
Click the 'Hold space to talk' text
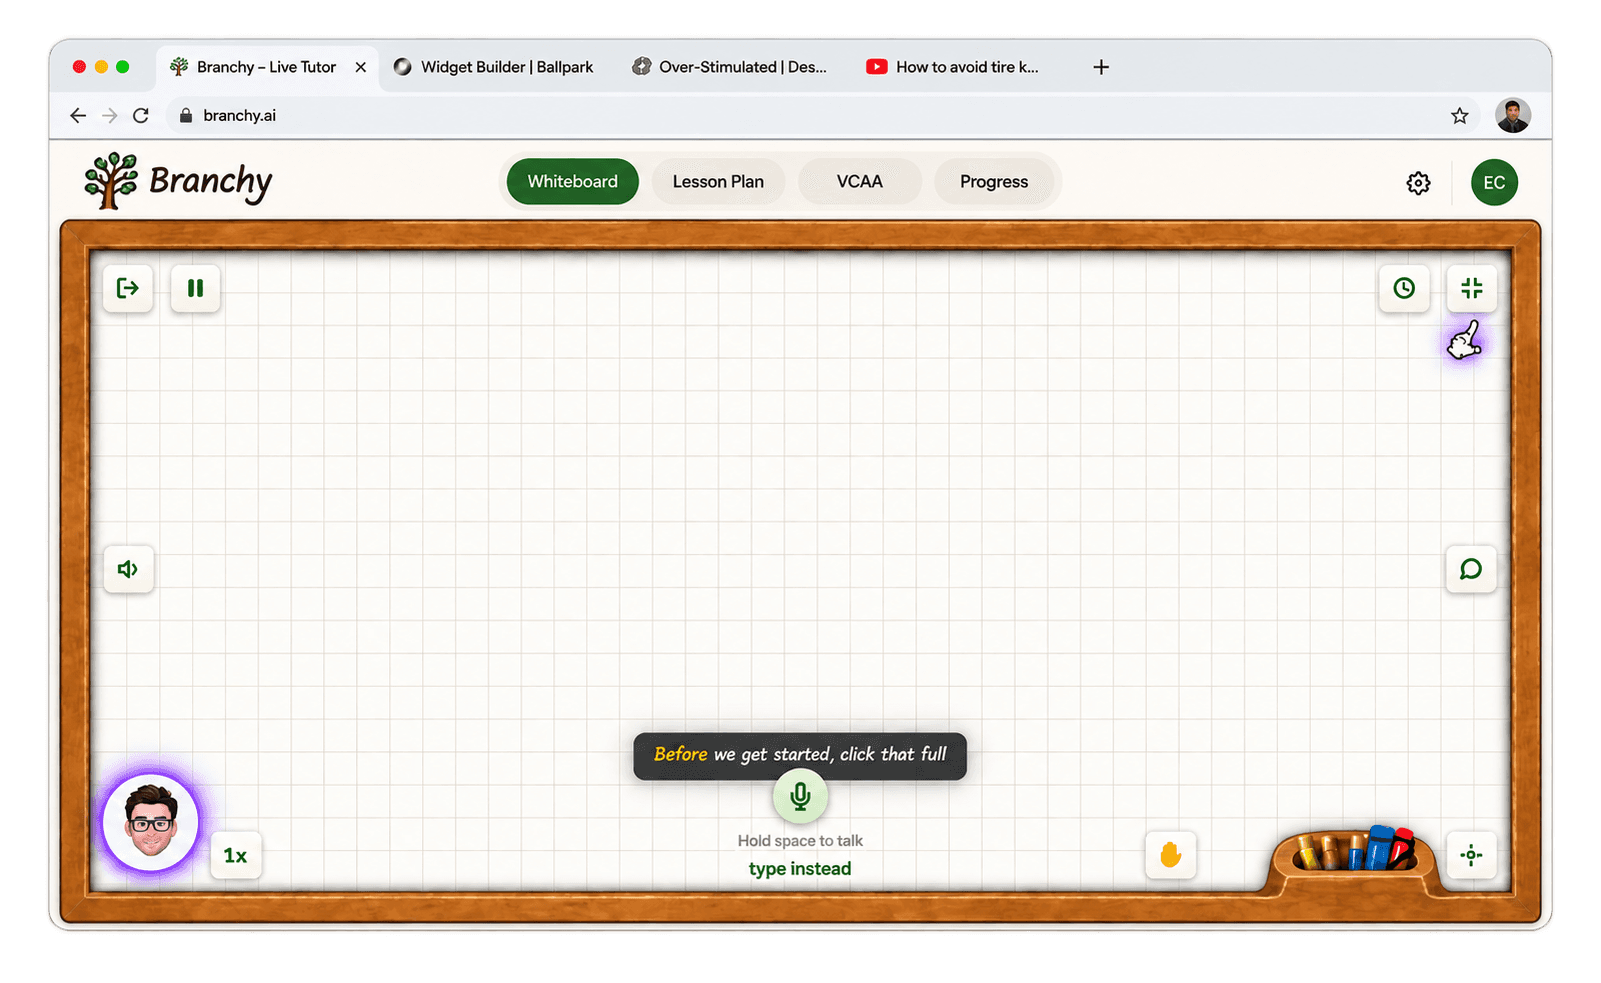point(800,841)
